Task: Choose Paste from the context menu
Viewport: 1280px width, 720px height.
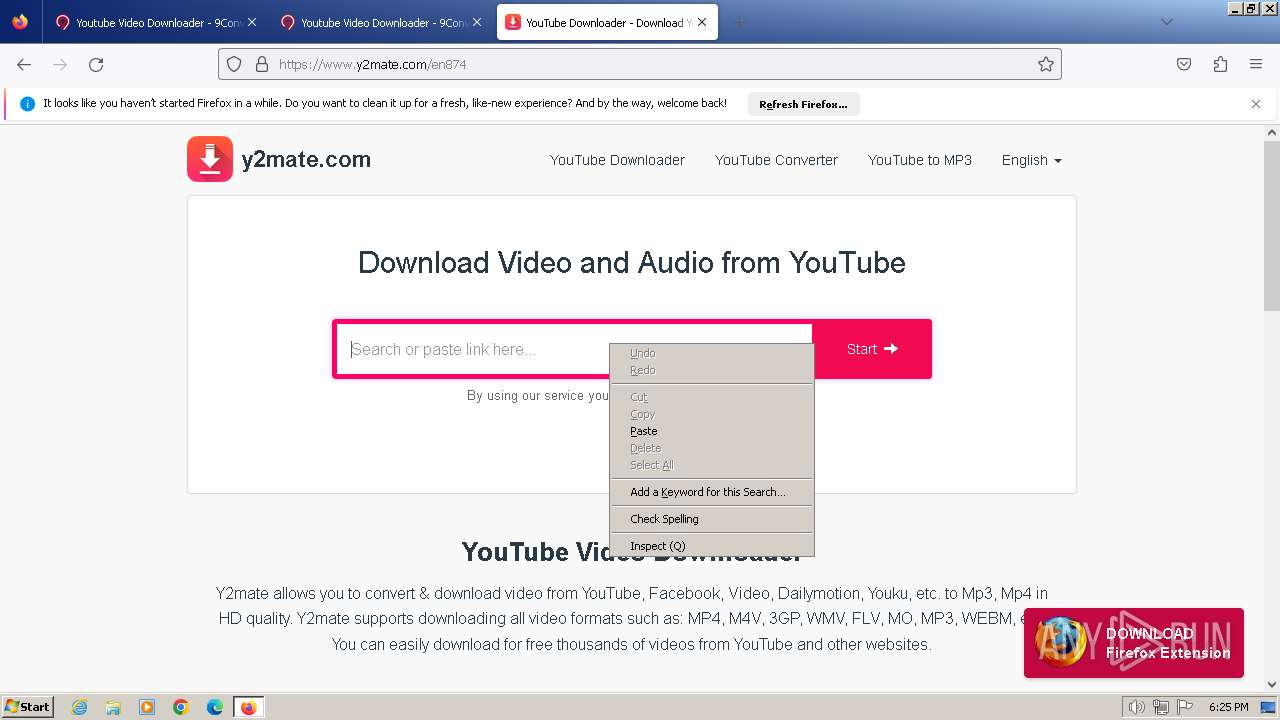Action: click(712, 431)
